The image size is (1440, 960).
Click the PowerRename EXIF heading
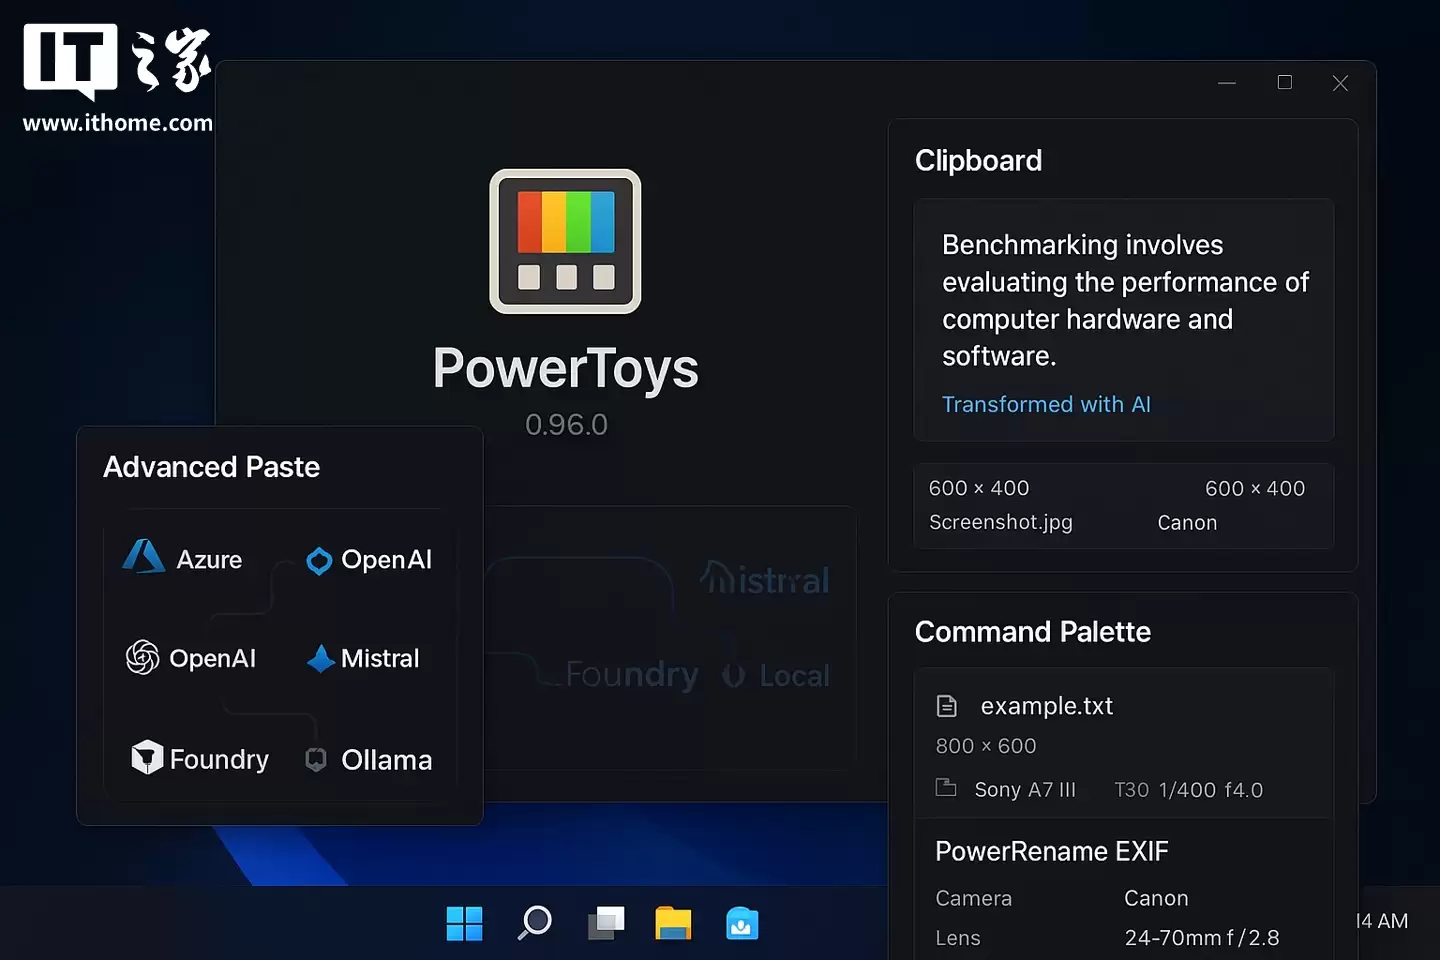(x=1051, y=851)
